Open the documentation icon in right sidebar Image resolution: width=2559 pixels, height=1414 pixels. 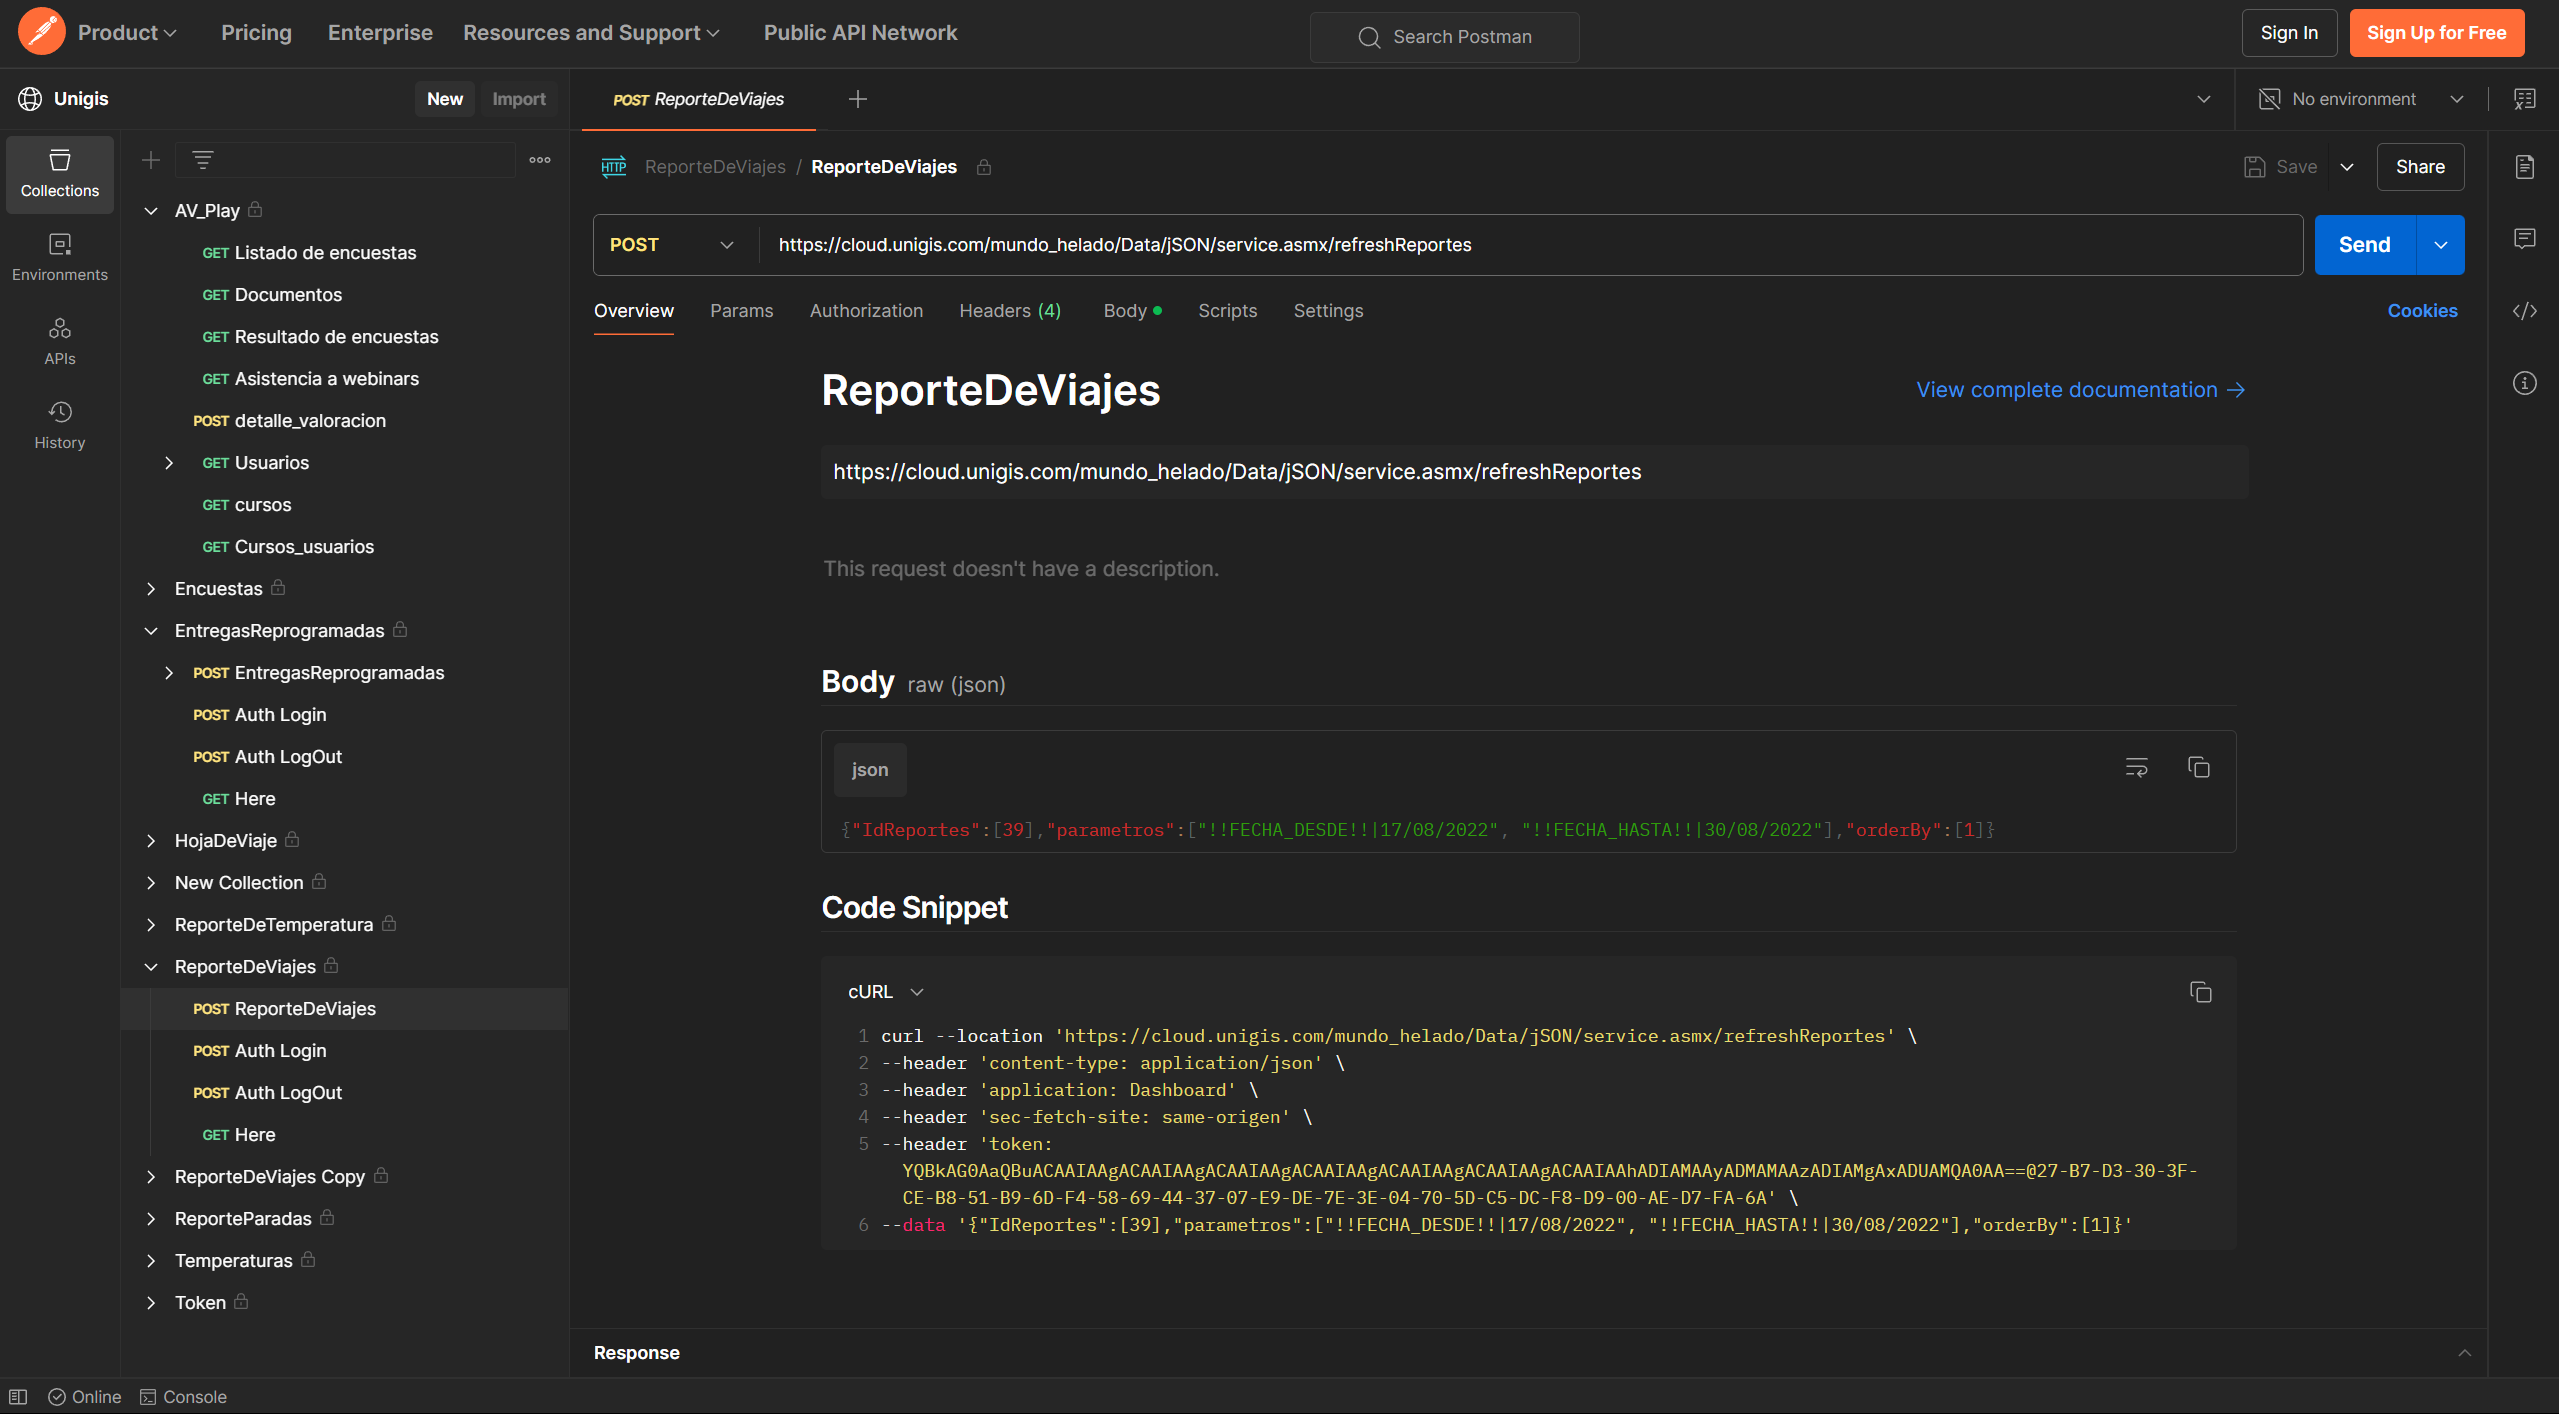click(x=2525, y=167)
